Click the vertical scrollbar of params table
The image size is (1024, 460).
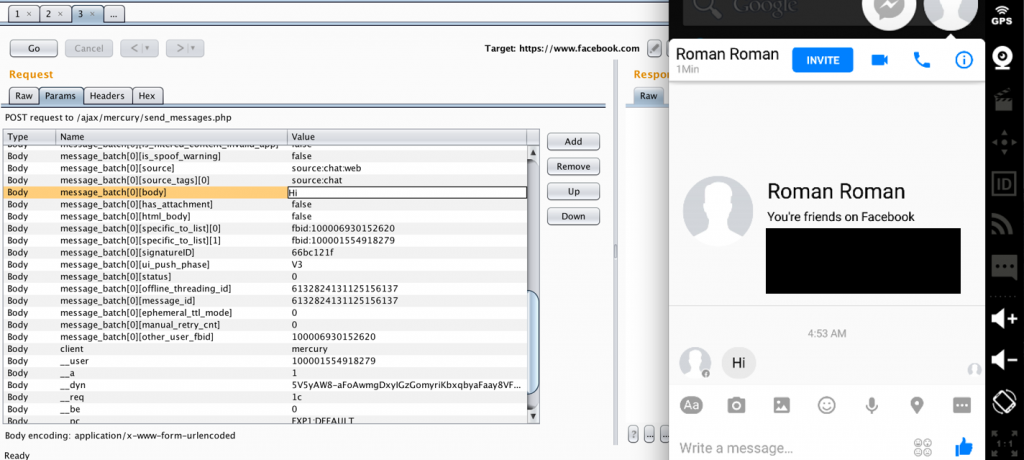pos(534,340)
